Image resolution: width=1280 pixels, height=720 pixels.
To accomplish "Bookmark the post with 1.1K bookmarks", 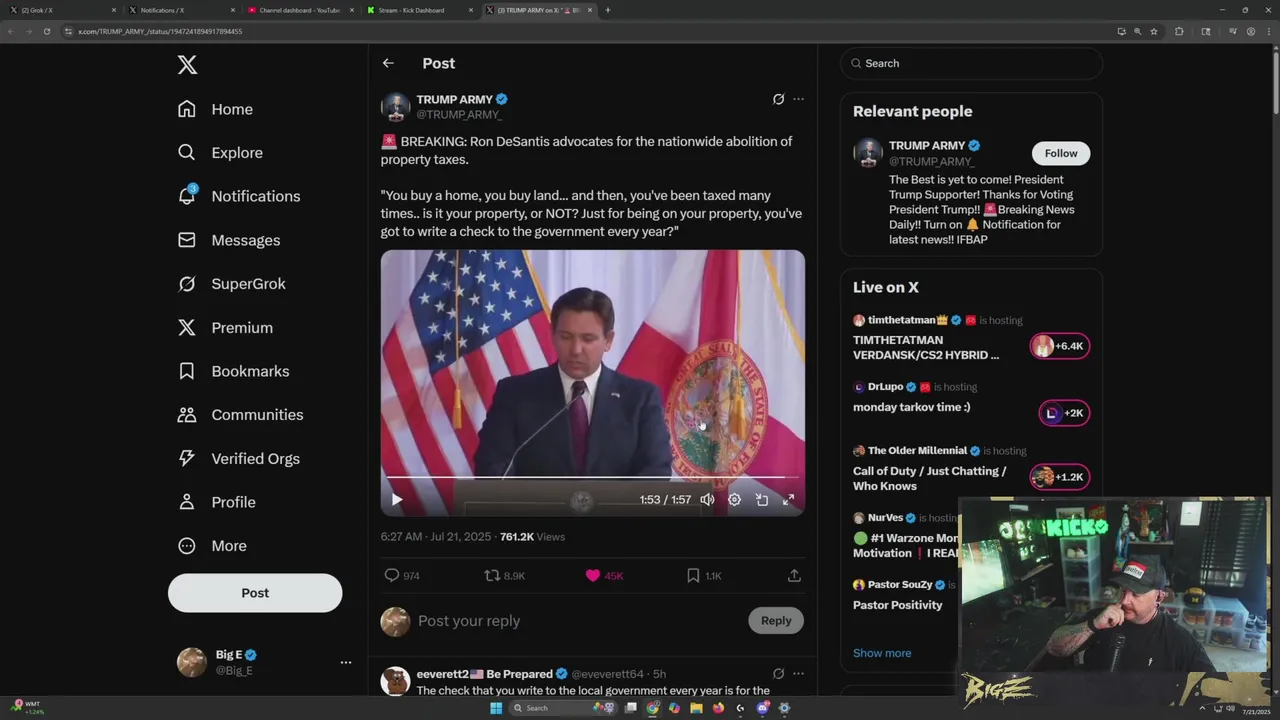I will point(704,575).
